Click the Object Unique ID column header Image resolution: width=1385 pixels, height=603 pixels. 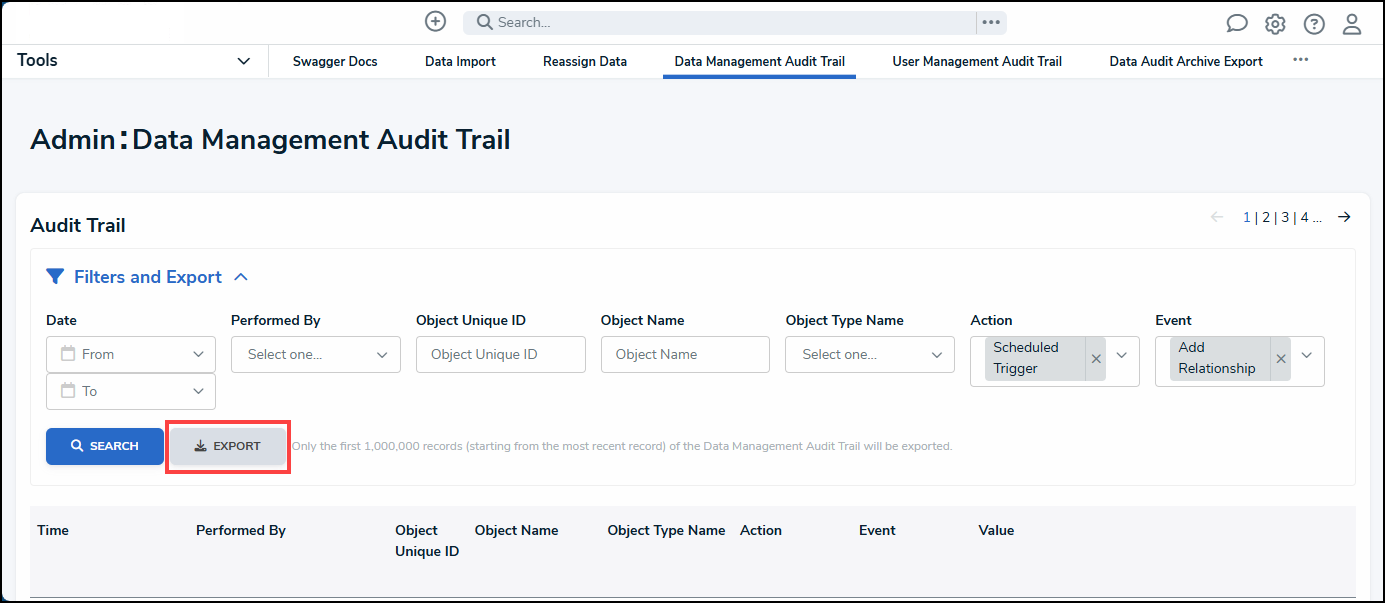[427, 541]
